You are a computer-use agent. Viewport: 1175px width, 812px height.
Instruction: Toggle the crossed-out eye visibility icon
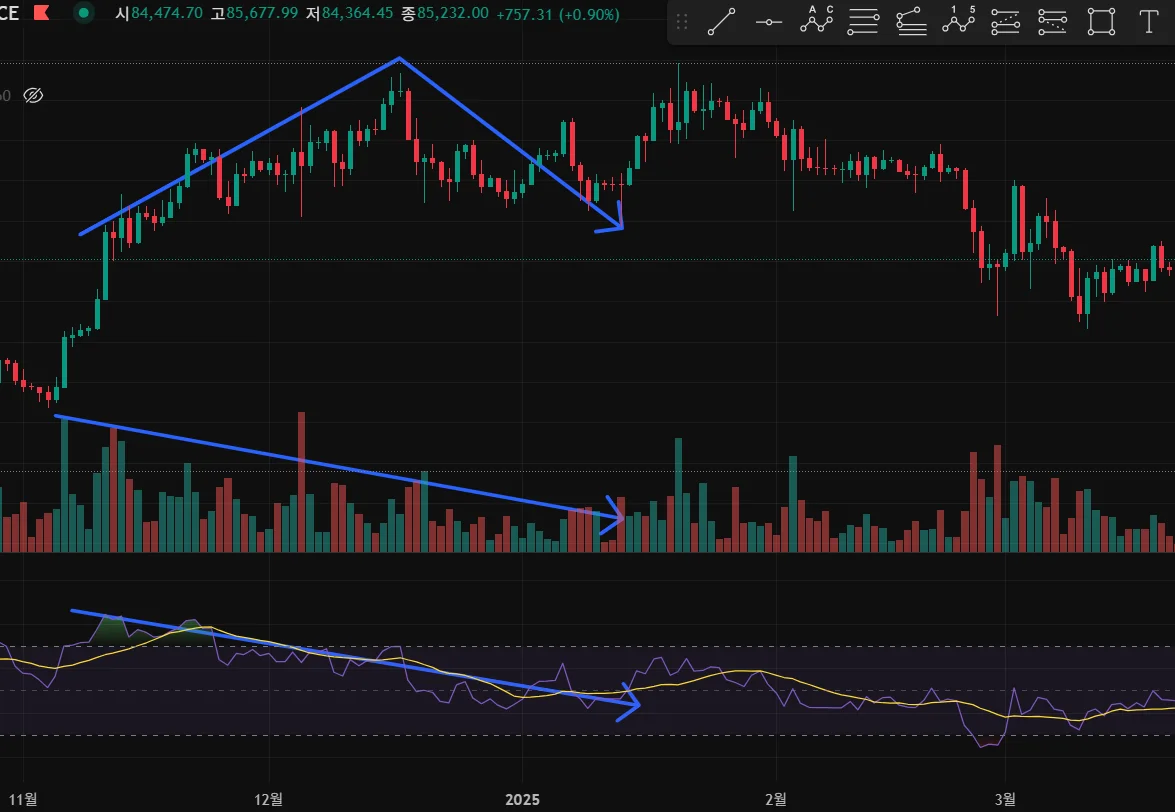pos(33,95)
